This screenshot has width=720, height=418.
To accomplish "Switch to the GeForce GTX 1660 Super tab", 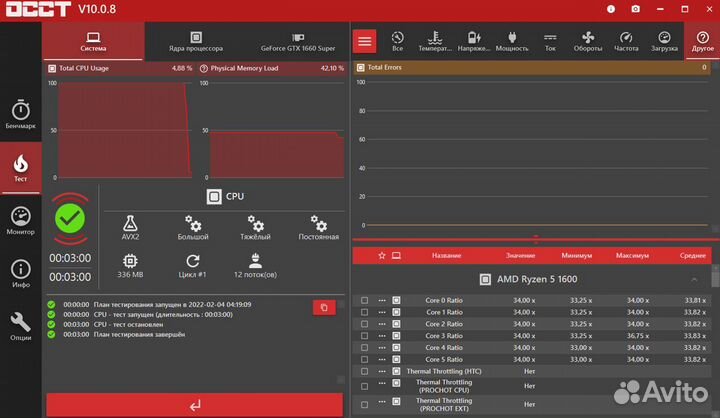I will click(298, 41).
